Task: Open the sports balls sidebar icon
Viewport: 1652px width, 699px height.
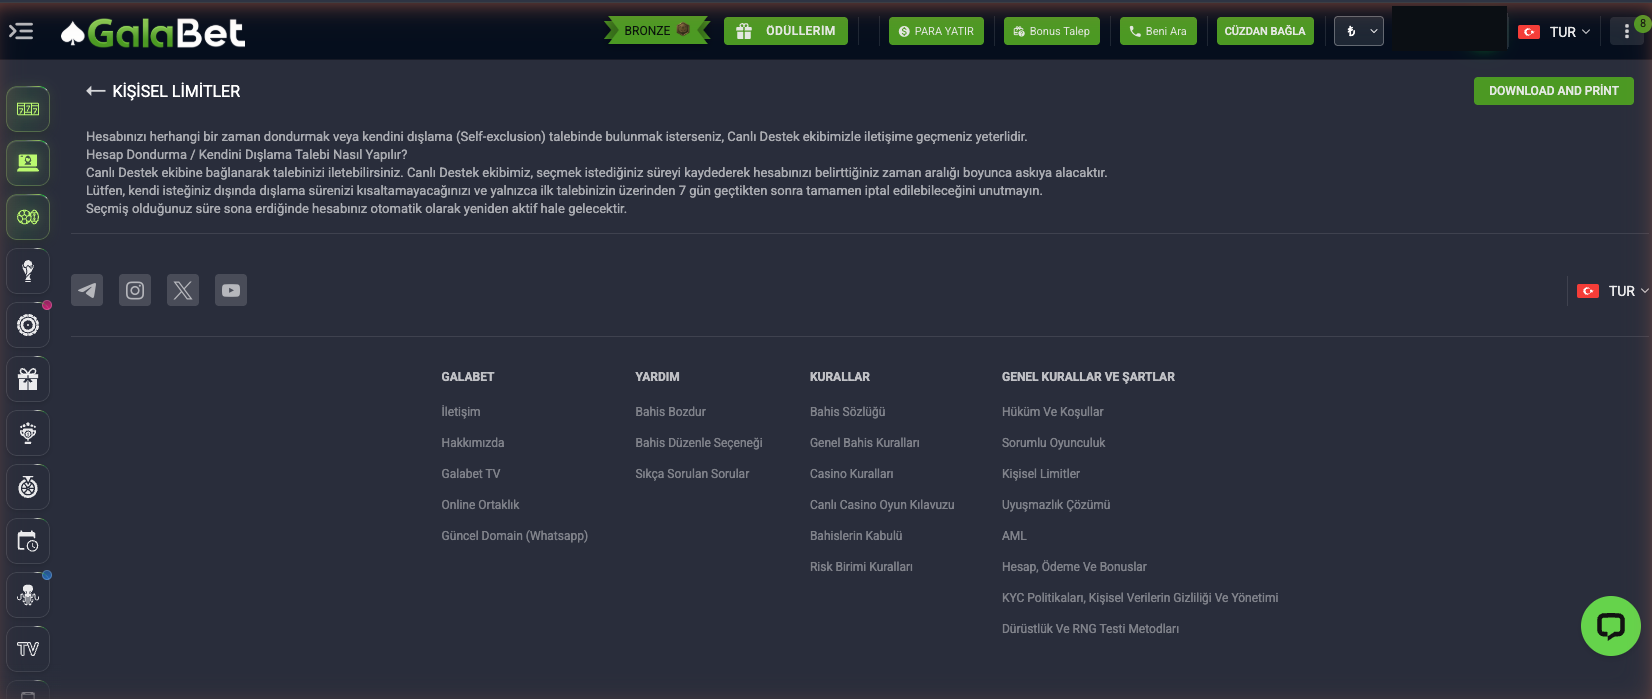Action: (28, 217)
